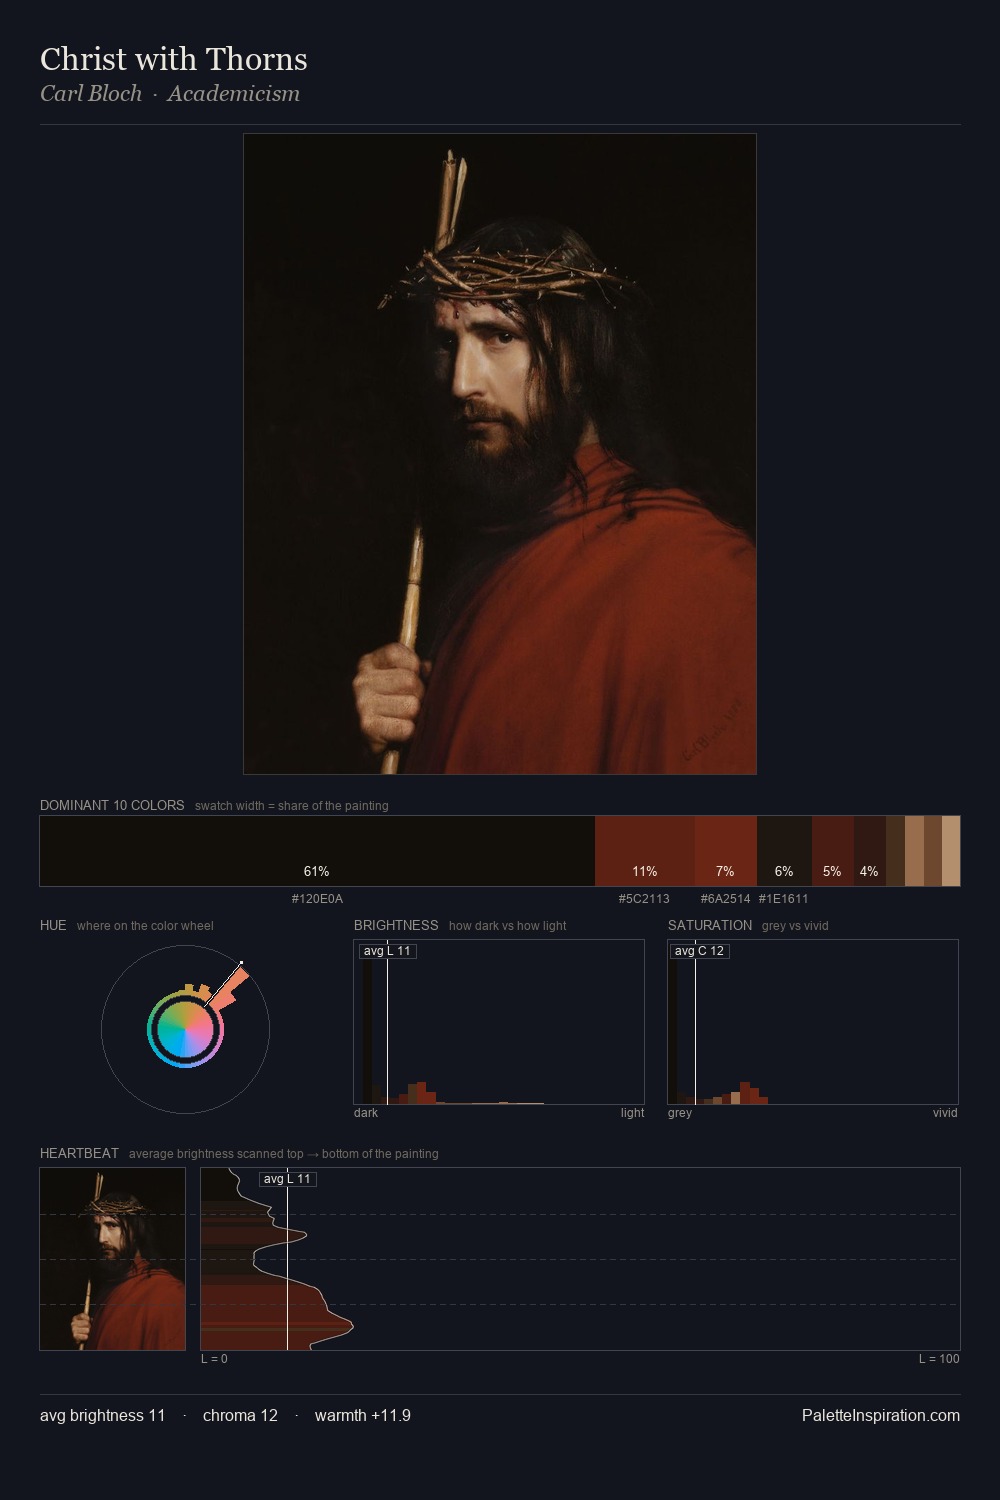Select the 11% dark red swatch
The width and height of the screenshot is (1000, 1500).
coord(645,851)
